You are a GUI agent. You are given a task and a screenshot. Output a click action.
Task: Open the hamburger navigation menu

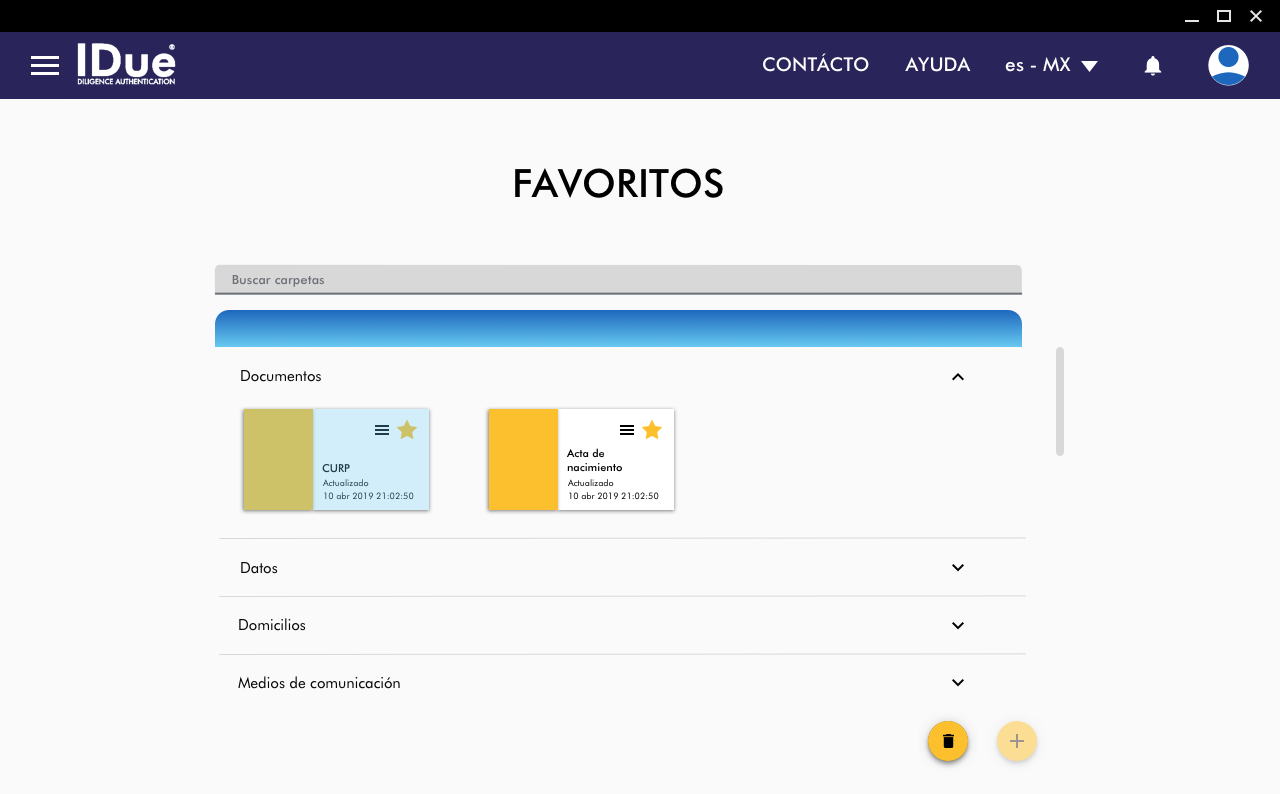45,66
